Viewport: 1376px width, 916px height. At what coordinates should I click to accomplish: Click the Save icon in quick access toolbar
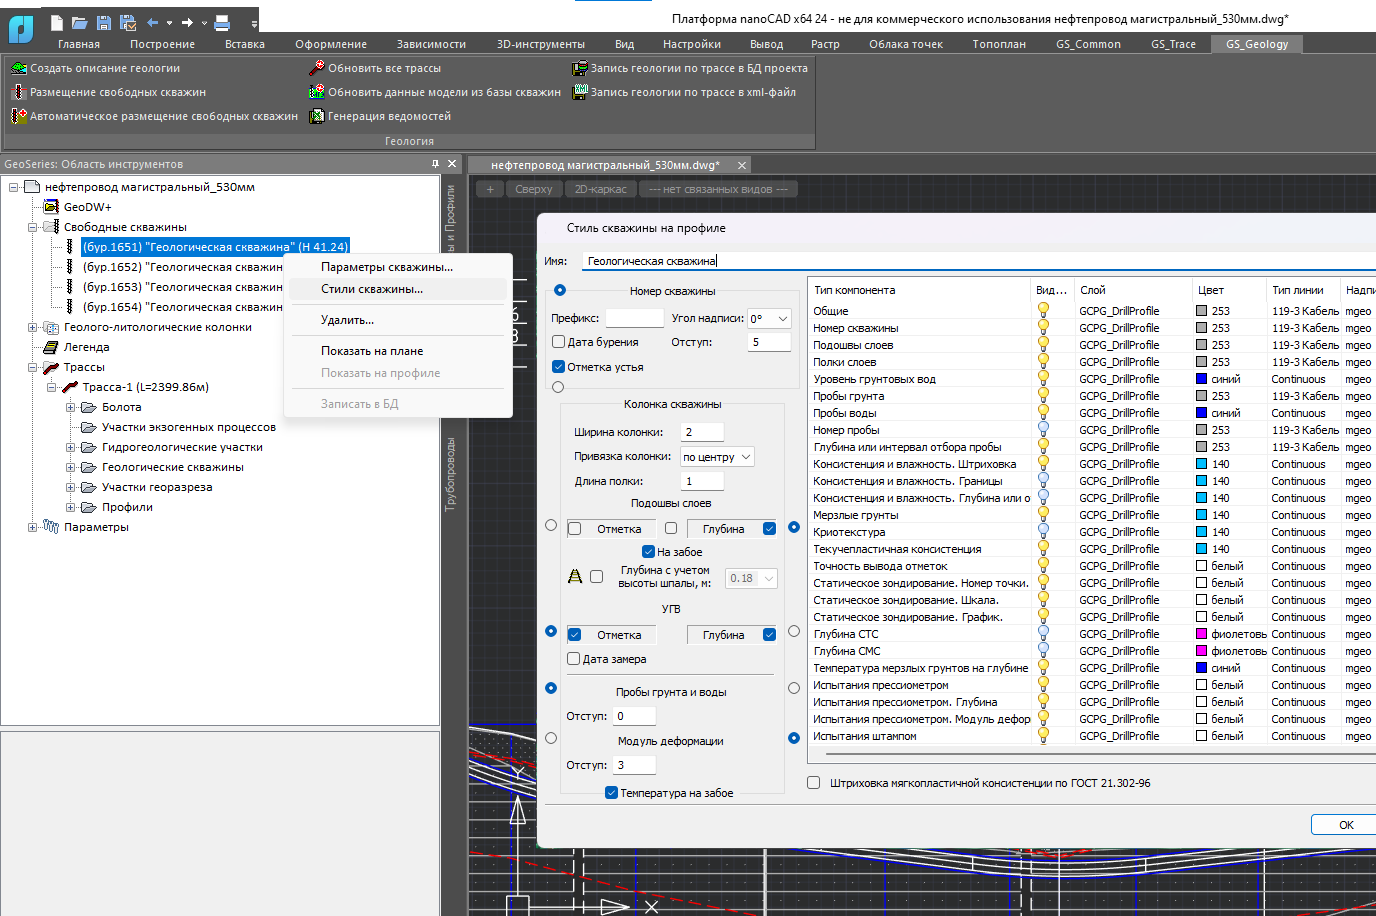(x=104, y=22)
